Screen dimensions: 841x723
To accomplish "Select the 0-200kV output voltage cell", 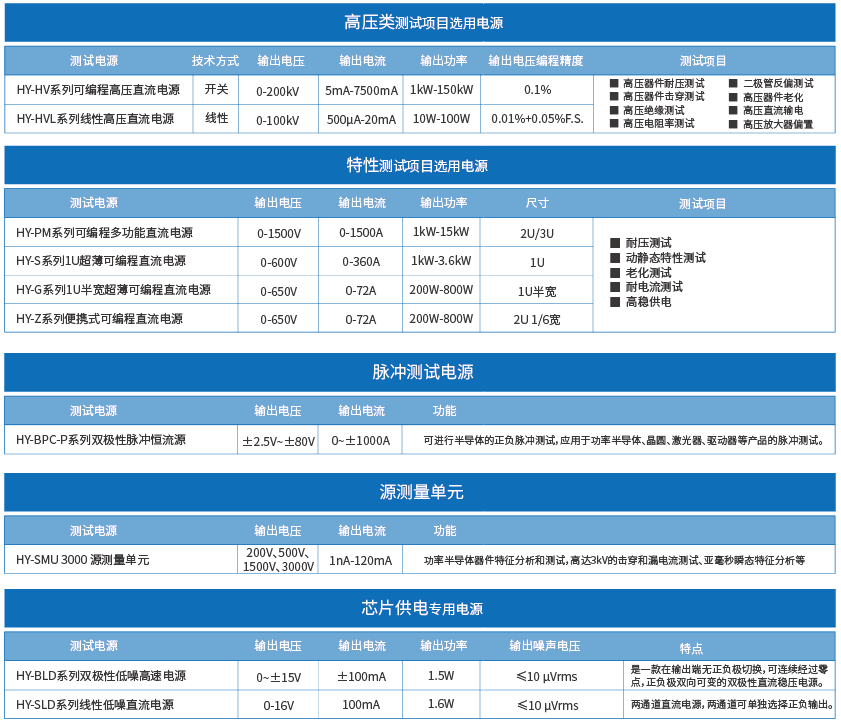I will point(277,91).
